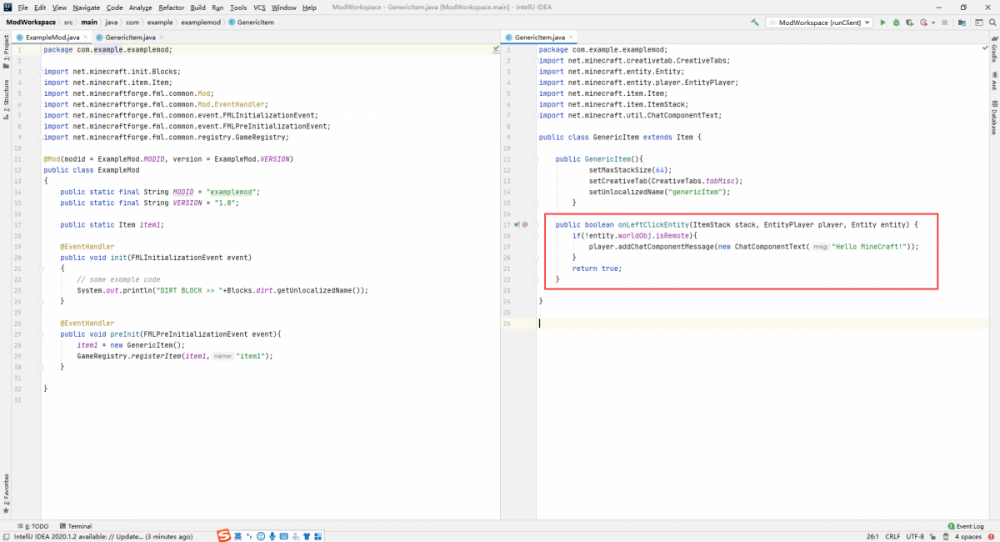The image size is (1000, 542).
Task: Click the red error notification icon
Action: [x=991, y=537]
